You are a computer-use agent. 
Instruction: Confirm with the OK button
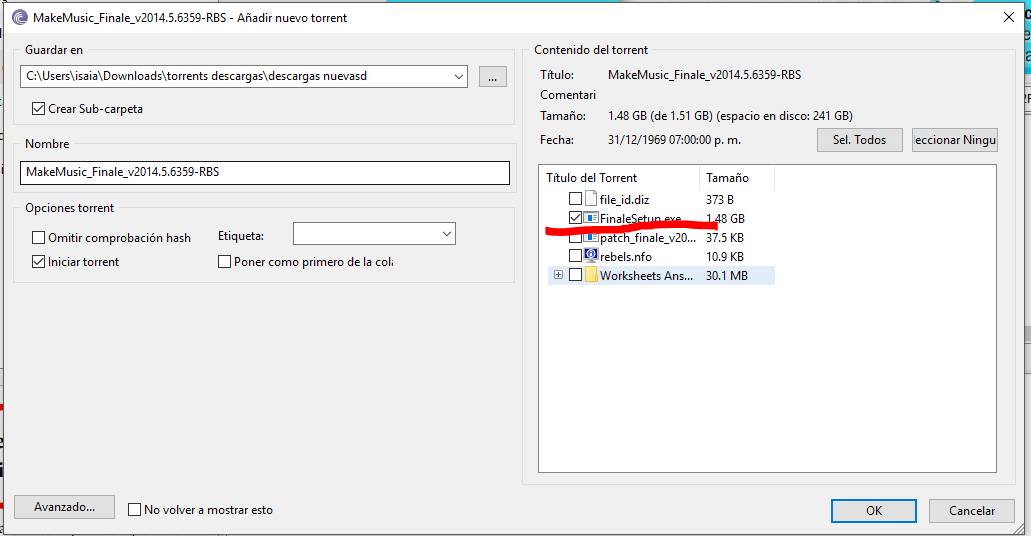[874, 511]
